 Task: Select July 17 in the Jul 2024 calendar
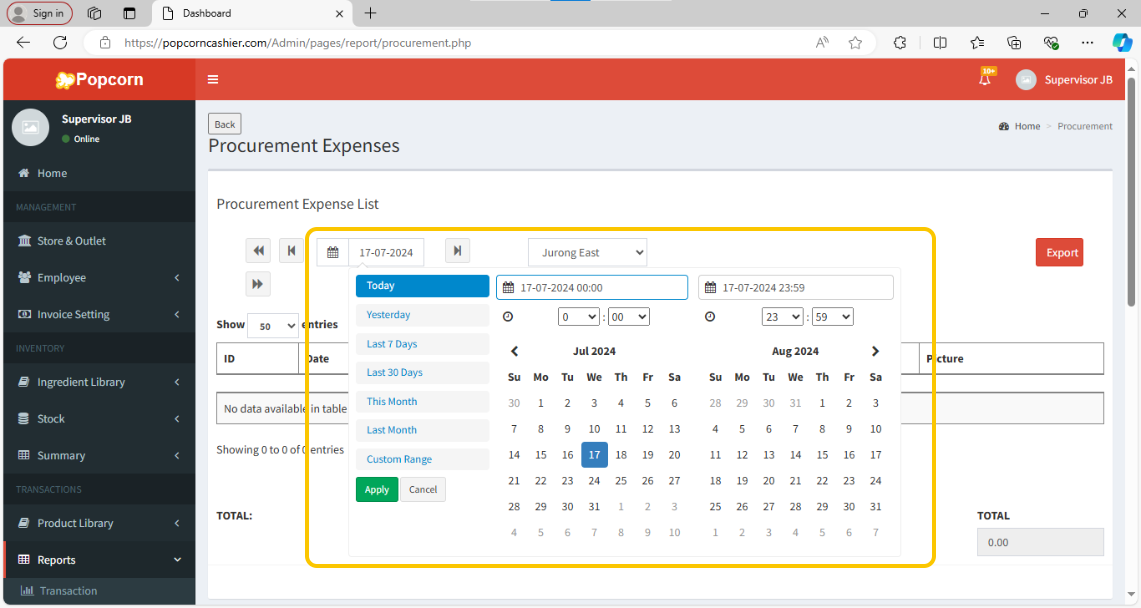coord(595,455)
